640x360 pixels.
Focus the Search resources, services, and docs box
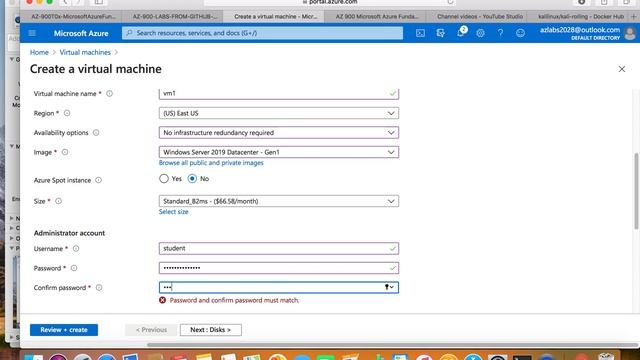pyautogui.click(x=262, y=33)
